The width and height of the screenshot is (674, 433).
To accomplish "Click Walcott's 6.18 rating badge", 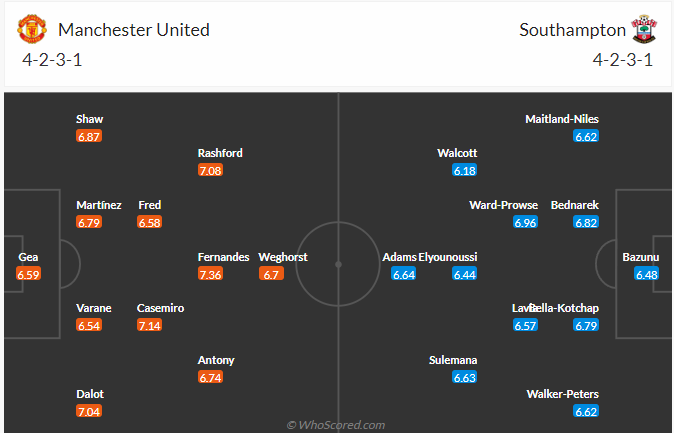I will pyautogui.click(x=465, y=171).
